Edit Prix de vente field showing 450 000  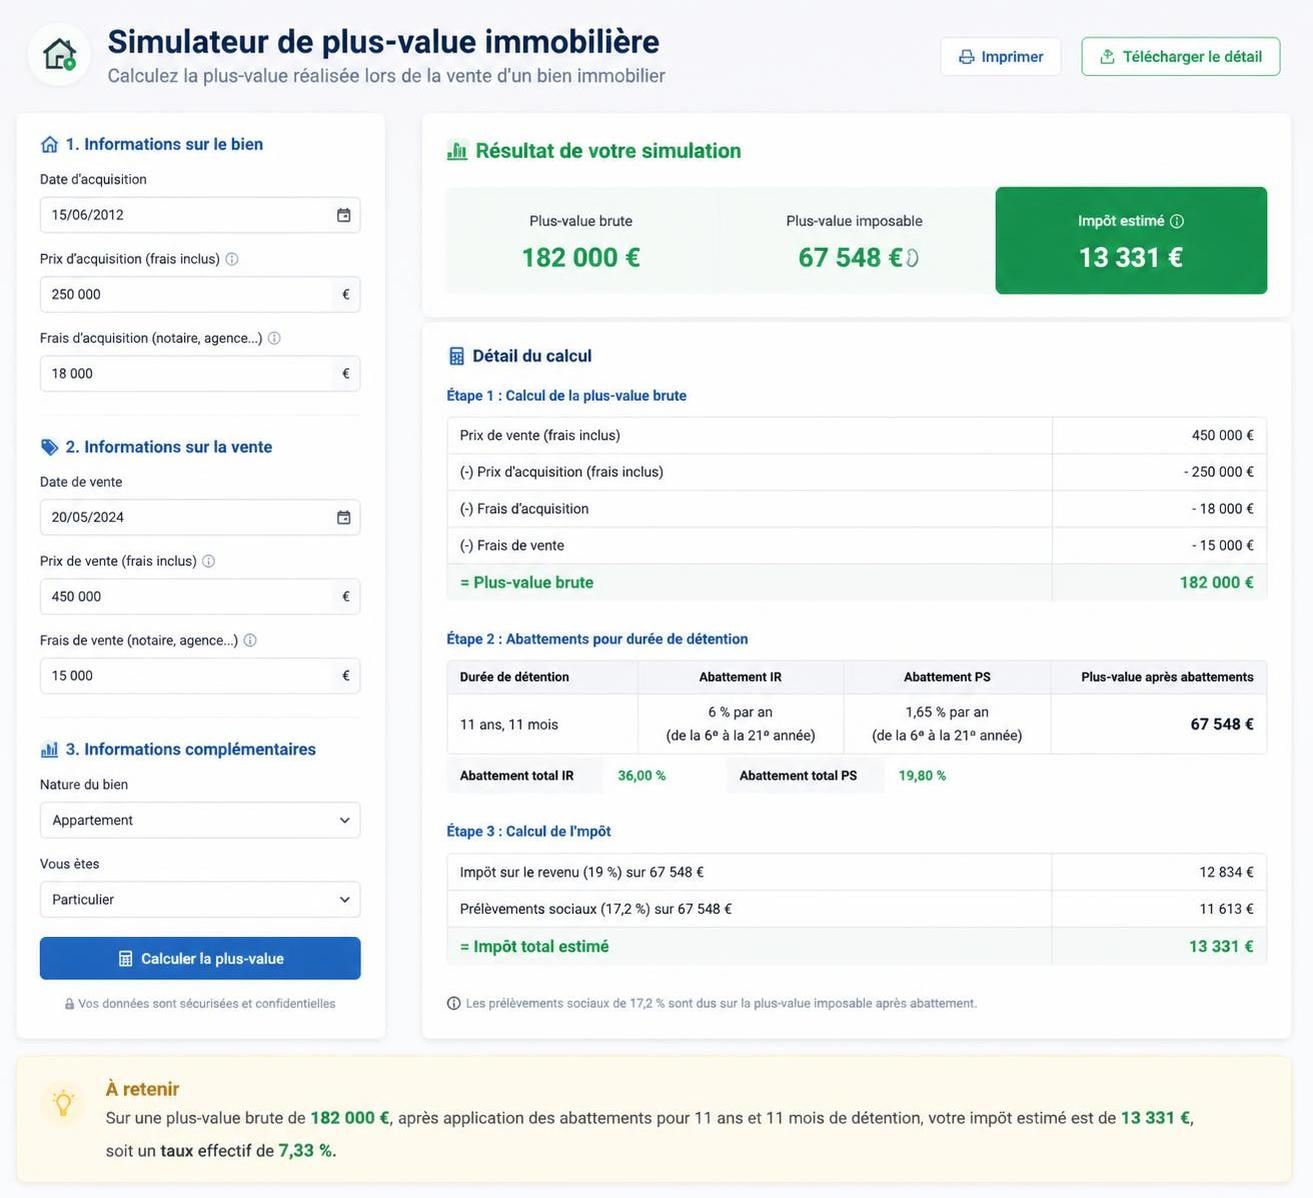pos(200,596)
